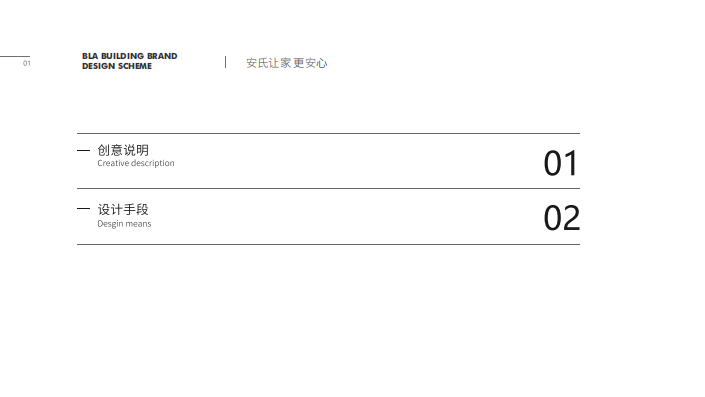705x397 pixels.
Task: Select the 设计手段 heading
Action: [x=123, y=210]
